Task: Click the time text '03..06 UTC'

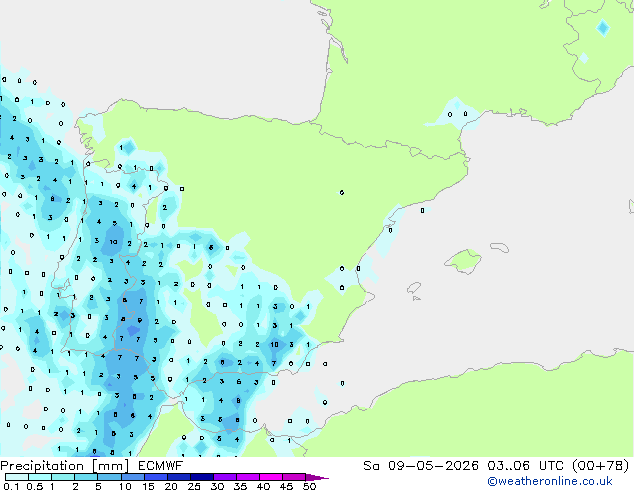Action: (x=525, y=466)
